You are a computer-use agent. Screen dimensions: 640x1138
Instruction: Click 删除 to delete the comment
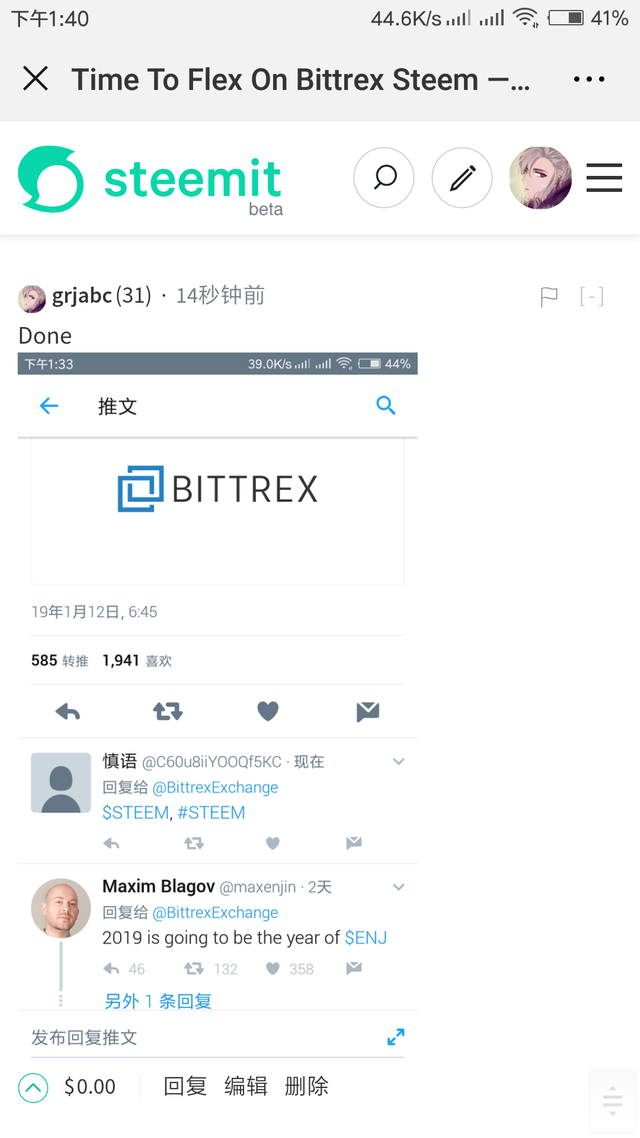[x=307, y=1086]
